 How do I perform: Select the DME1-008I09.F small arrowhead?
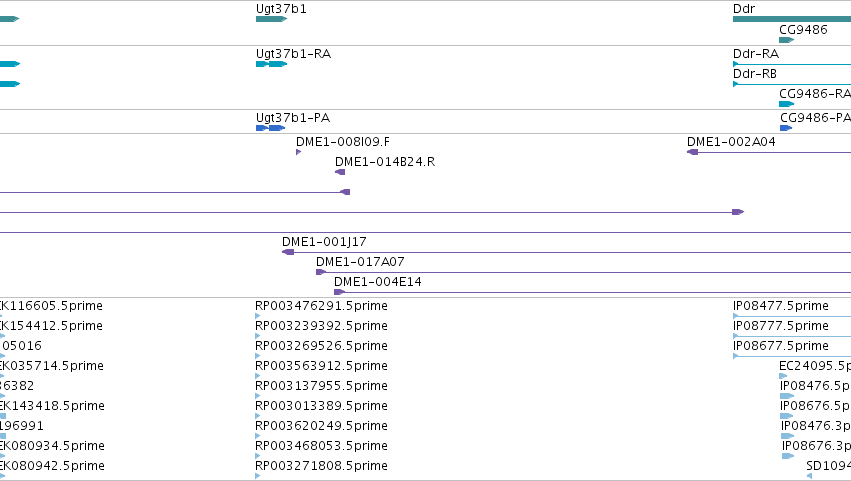point(299,152)
